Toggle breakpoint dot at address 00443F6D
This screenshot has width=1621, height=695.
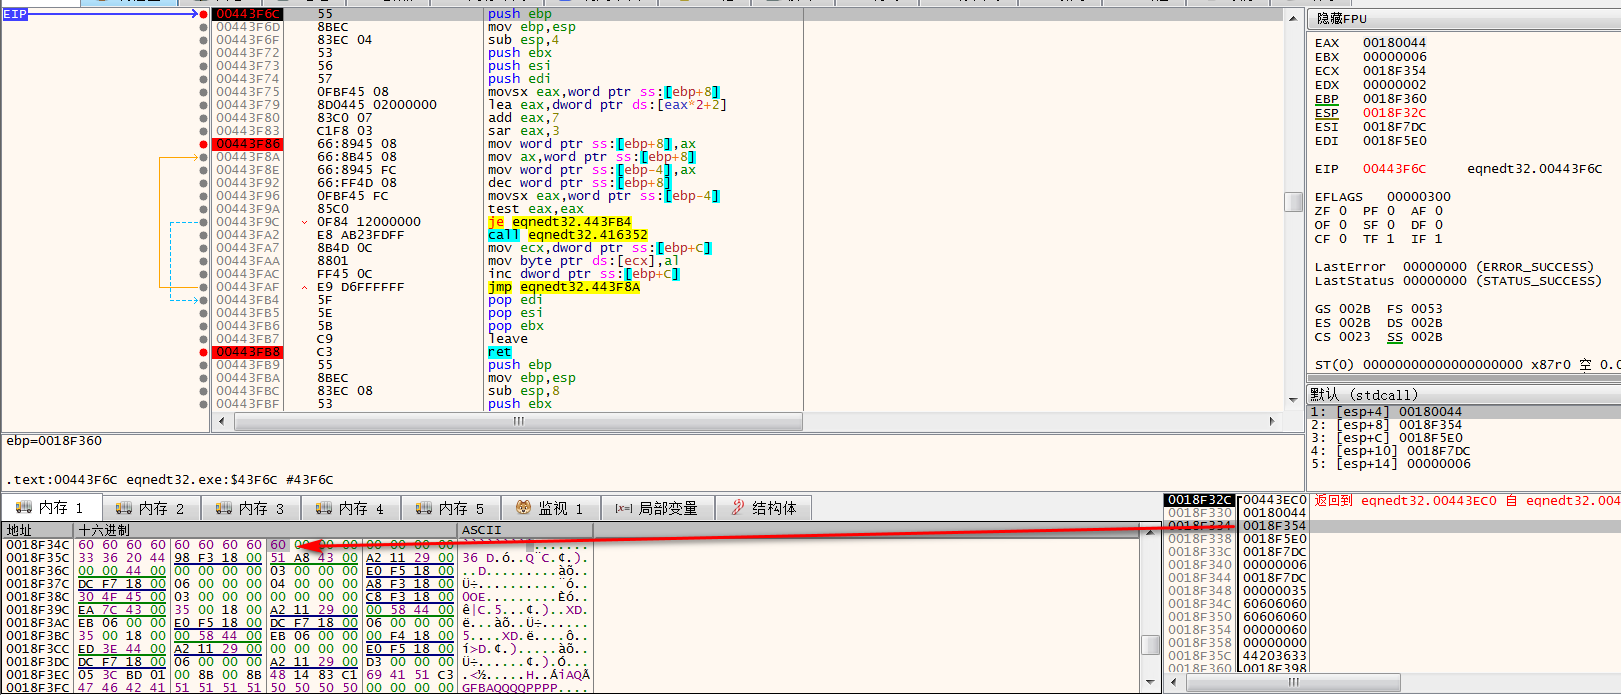(204, 27)
